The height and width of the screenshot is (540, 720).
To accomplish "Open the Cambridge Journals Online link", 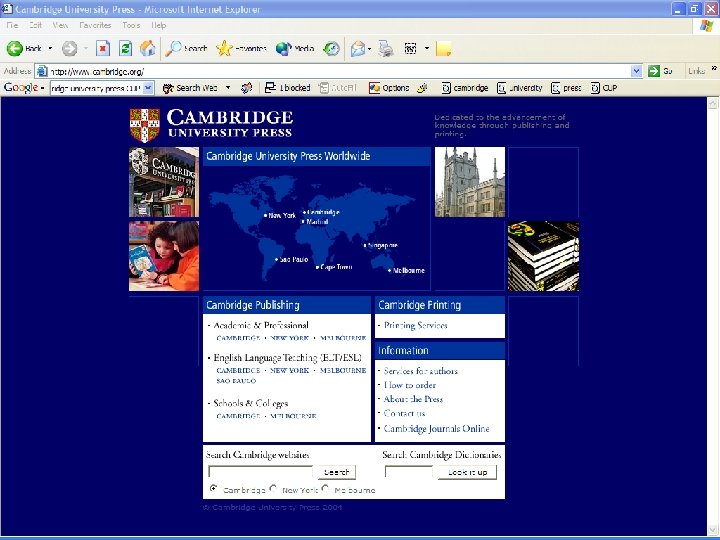I will (x=437, y=429).
